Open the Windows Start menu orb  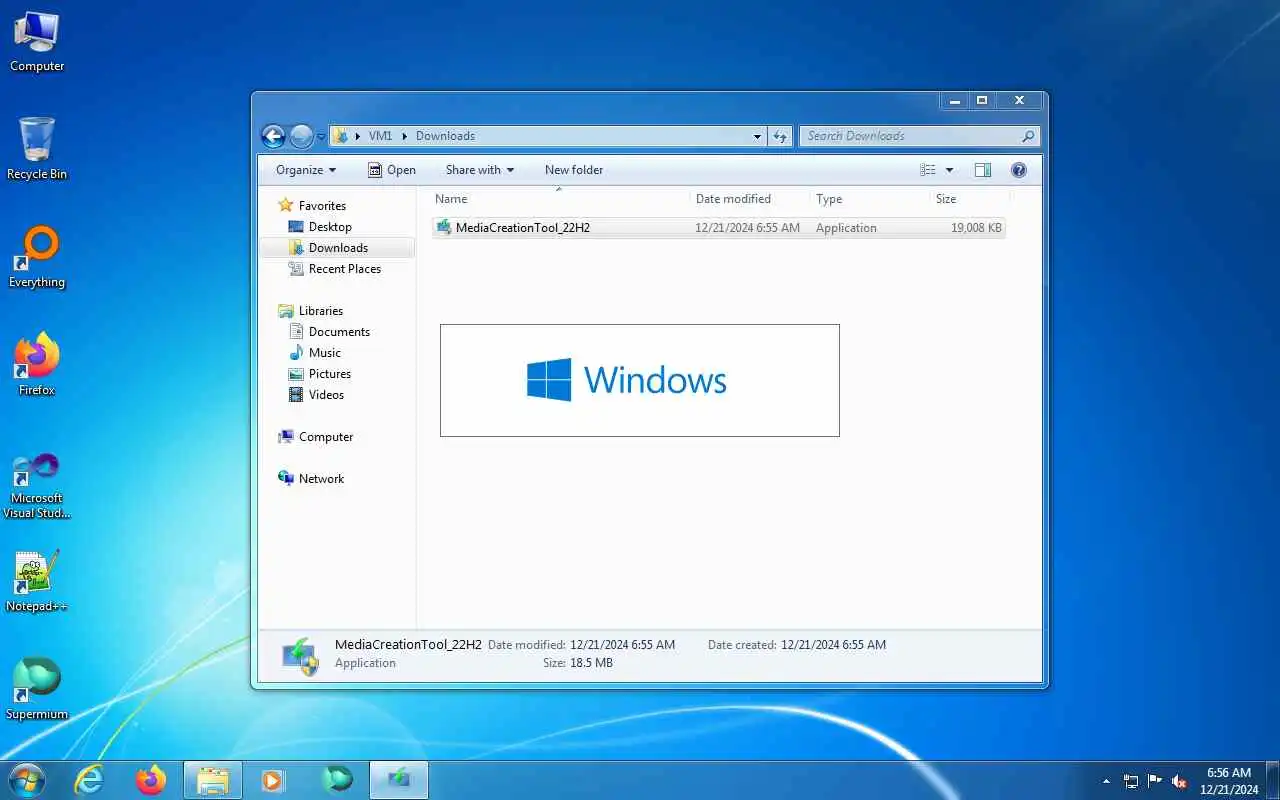tap(26, 780)
